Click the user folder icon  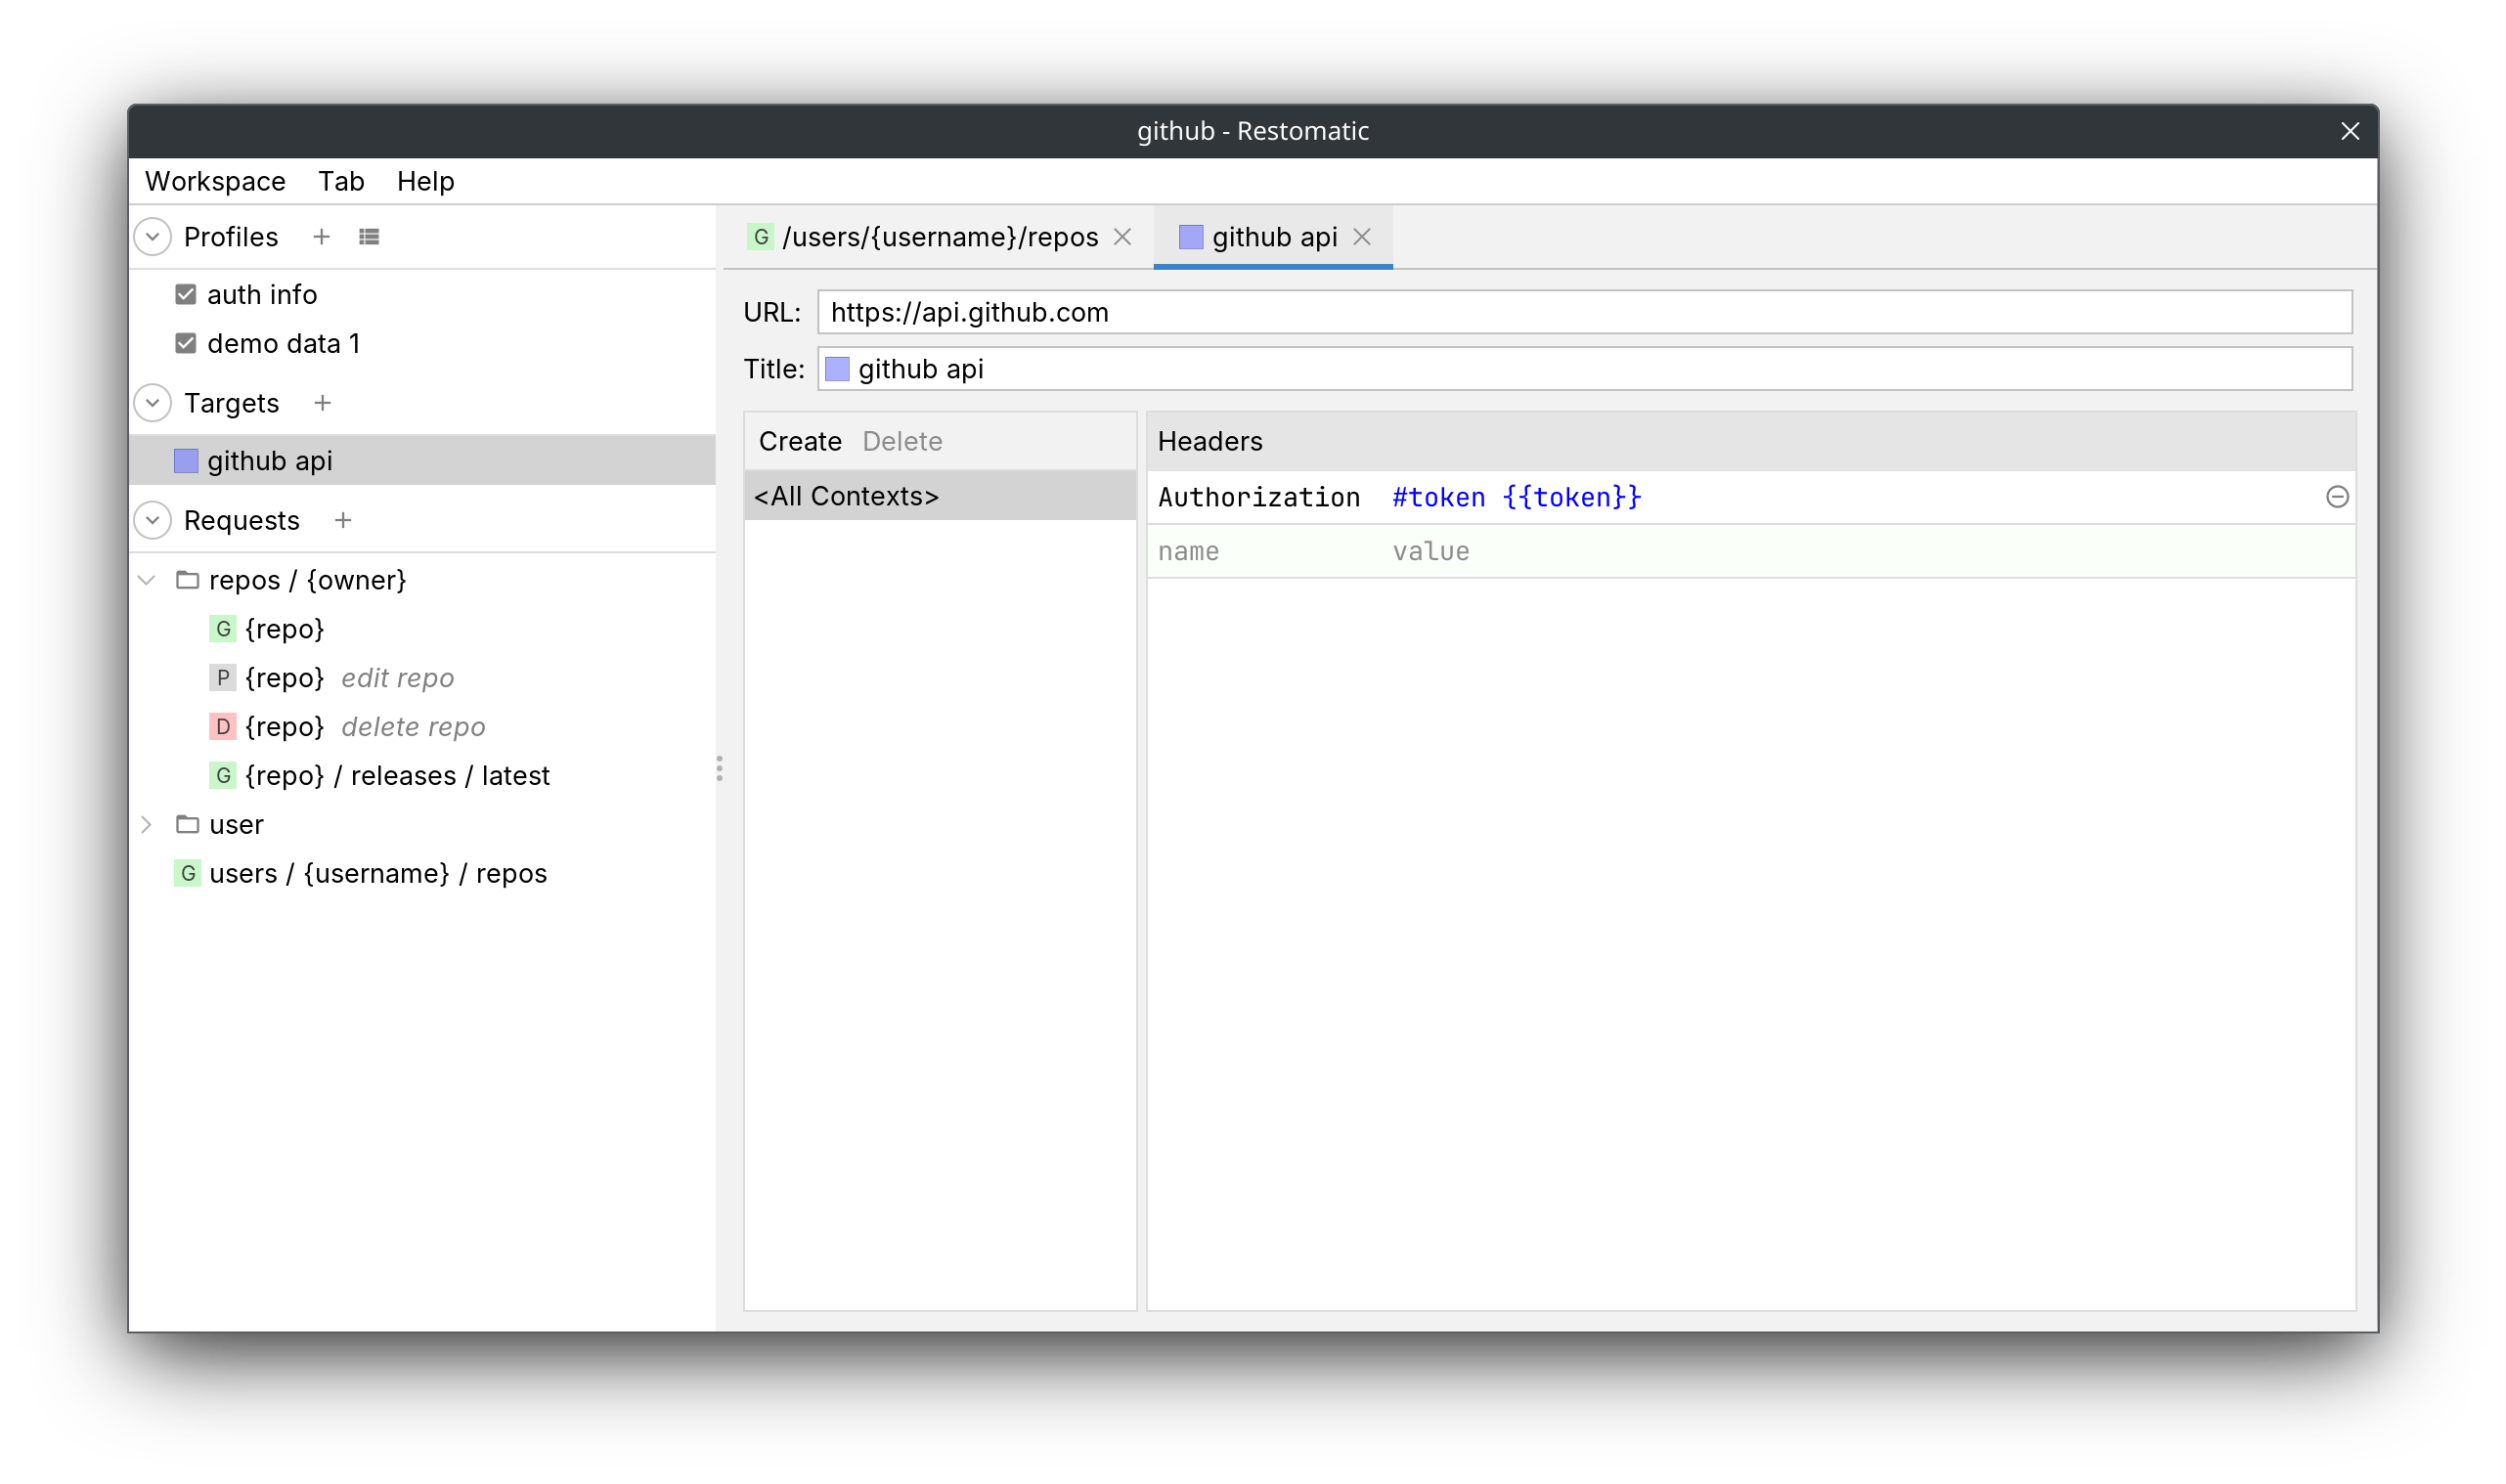tap(187, 824)
